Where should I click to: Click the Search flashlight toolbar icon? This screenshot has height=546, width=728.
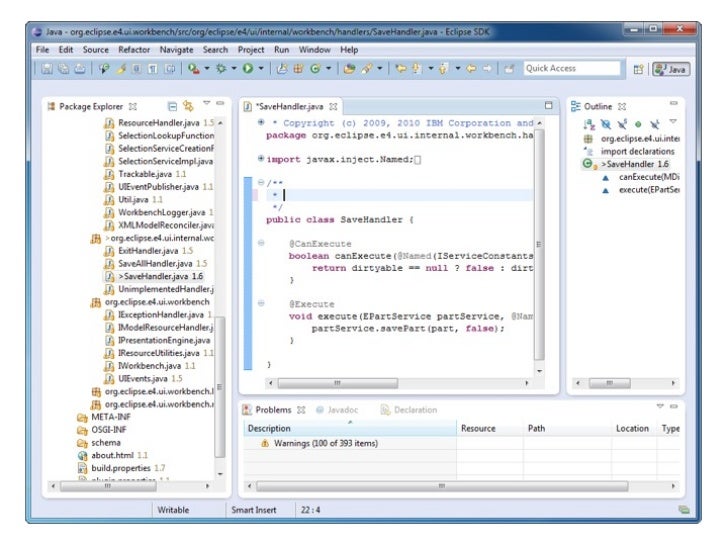pyautogui.click(x=367, y=69)
